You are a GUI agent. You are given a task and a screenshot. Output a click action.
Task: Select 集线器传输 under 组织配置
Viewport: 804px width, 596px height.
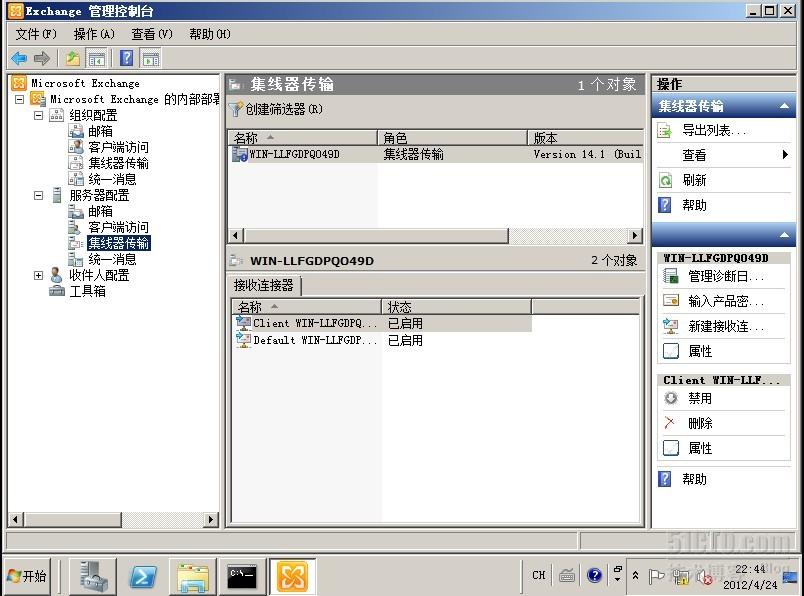pyautogui.click(x=118, y=163)
